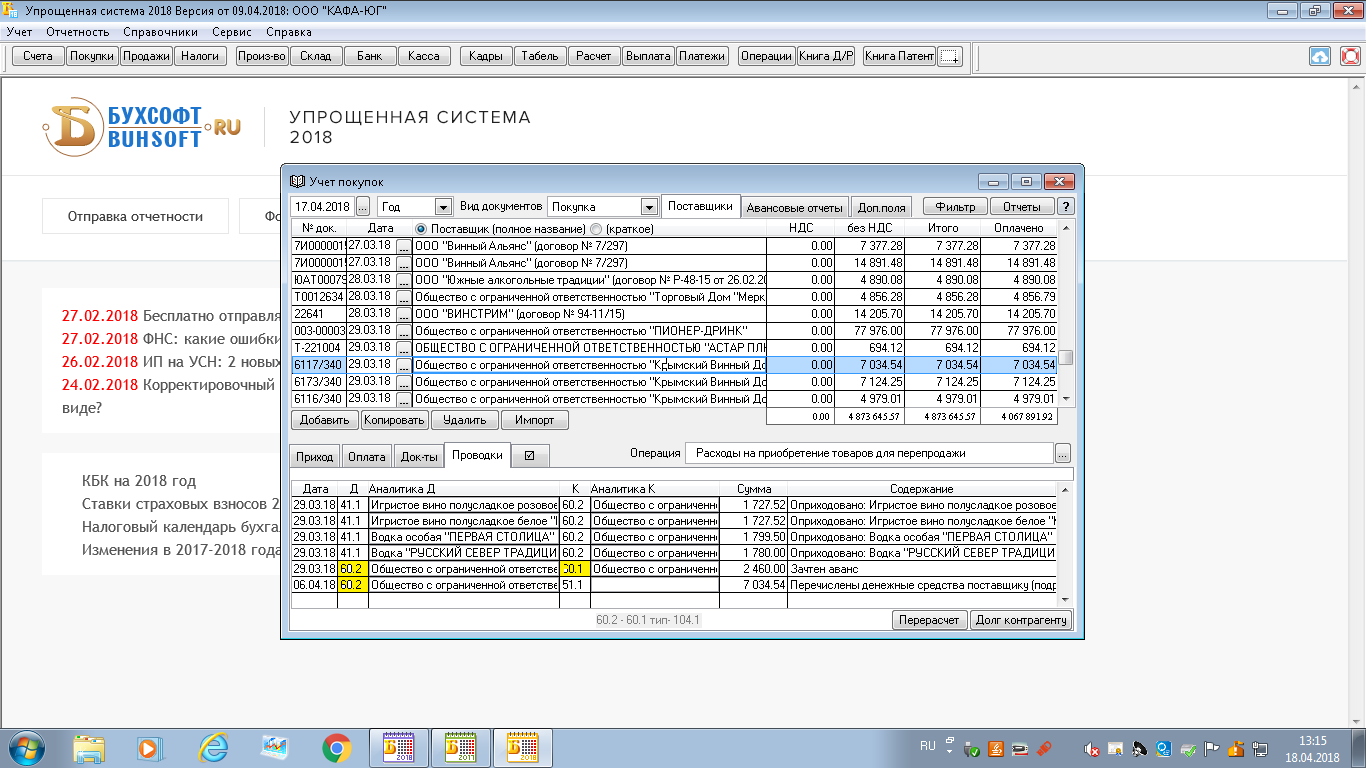Open Google Chrome from the taskbar

coord(336,747)
